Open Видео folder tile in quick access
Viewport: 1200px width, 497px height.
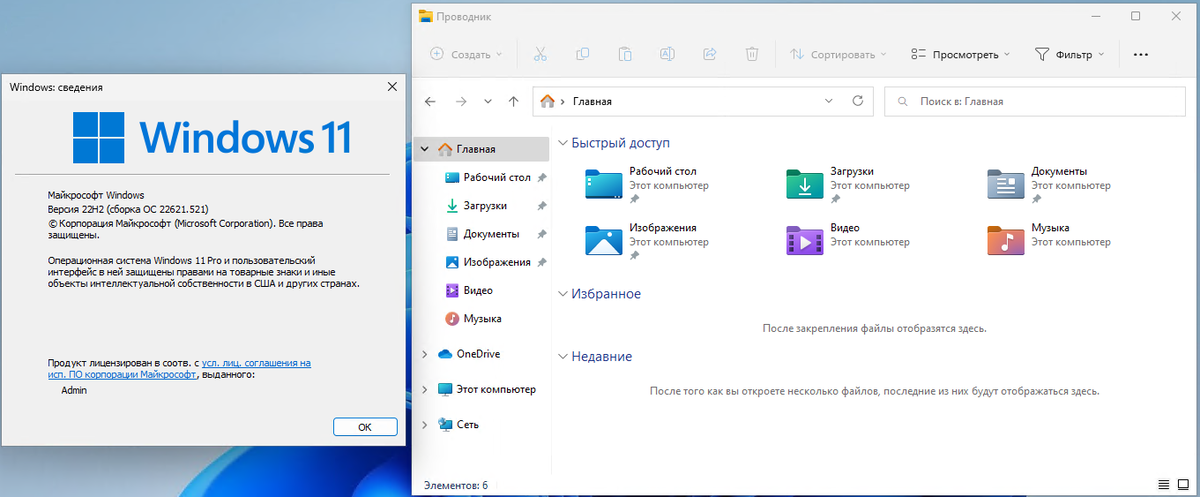(847, 241)
